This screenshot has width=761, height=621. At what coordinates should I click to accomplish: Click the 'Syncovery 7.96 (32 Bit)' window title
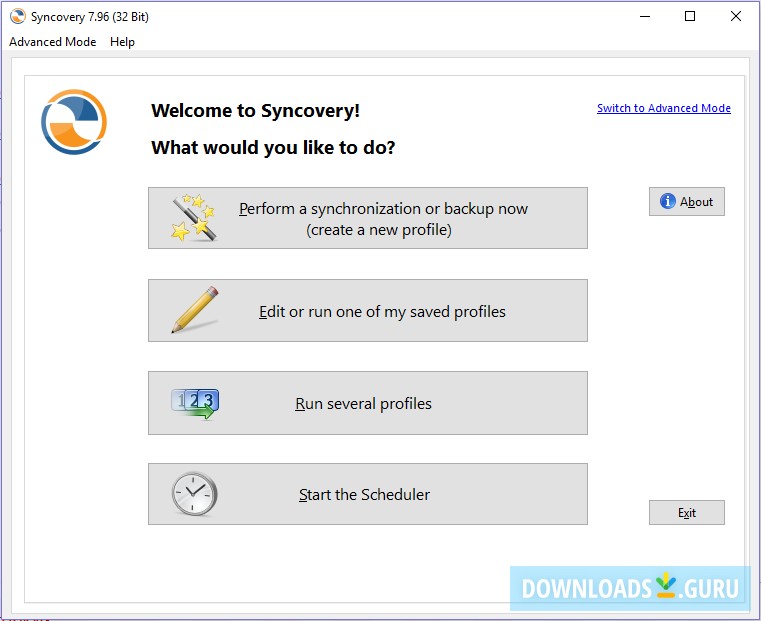tap(90, 16)
